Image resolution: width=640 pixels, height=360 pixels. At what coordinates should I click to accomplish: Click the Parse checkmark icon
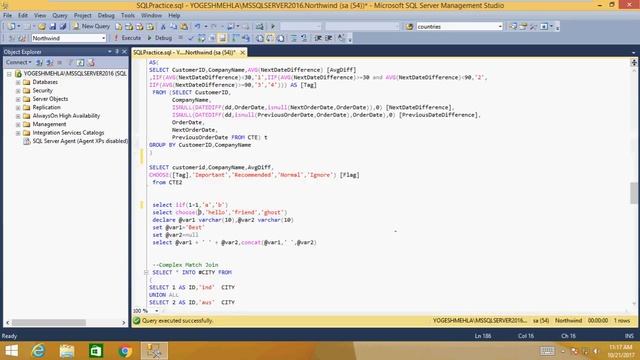191,38
